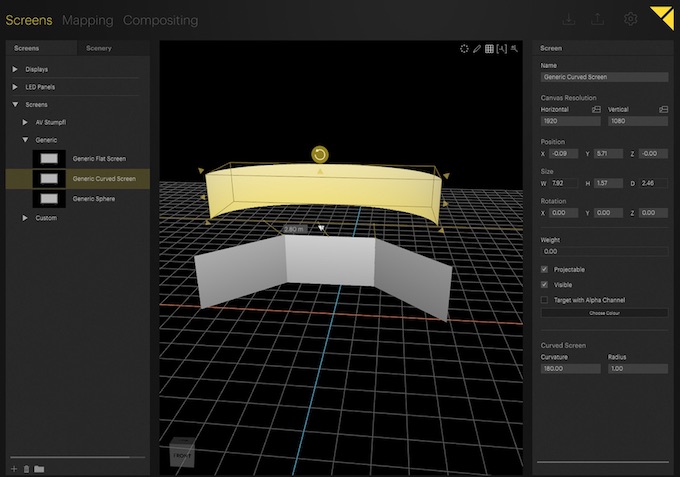Expand the AV Stumpfl folder

tap(25, 122)
